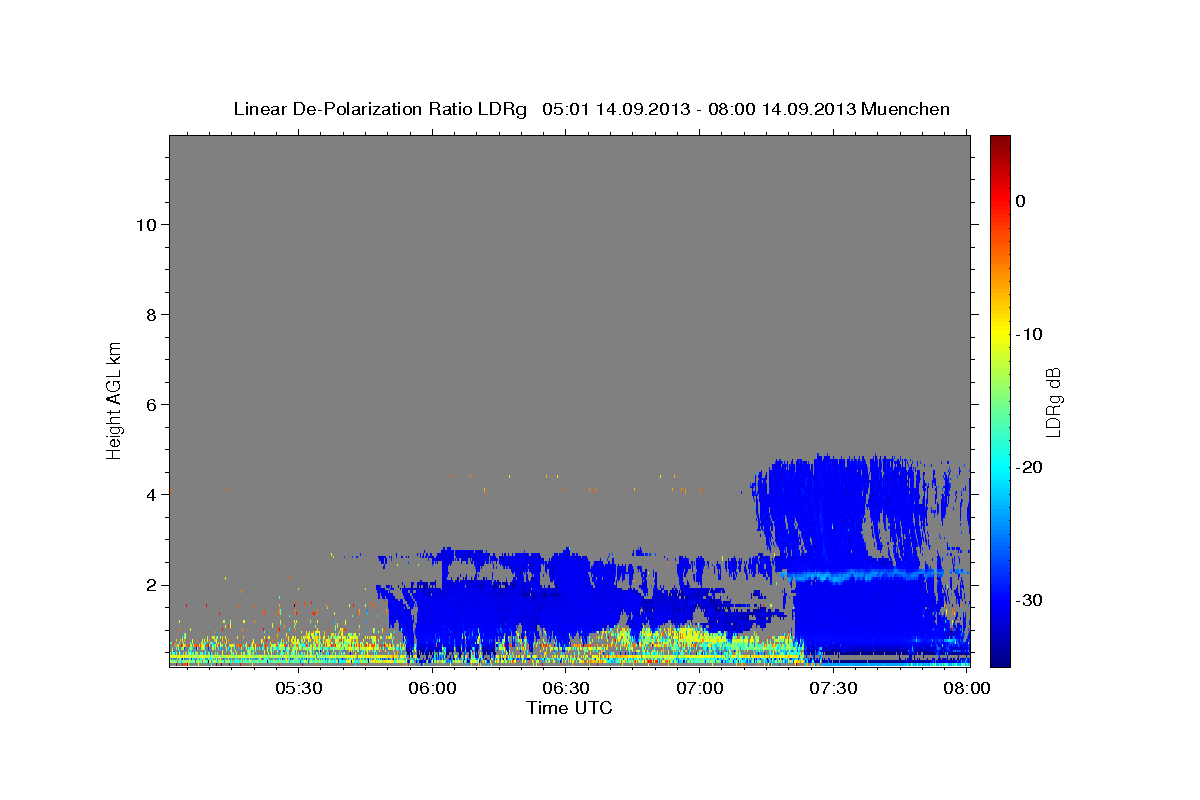Click the yellow region of the colorbar
The image size is (1200, 800).
click(x=1000, y=330)
